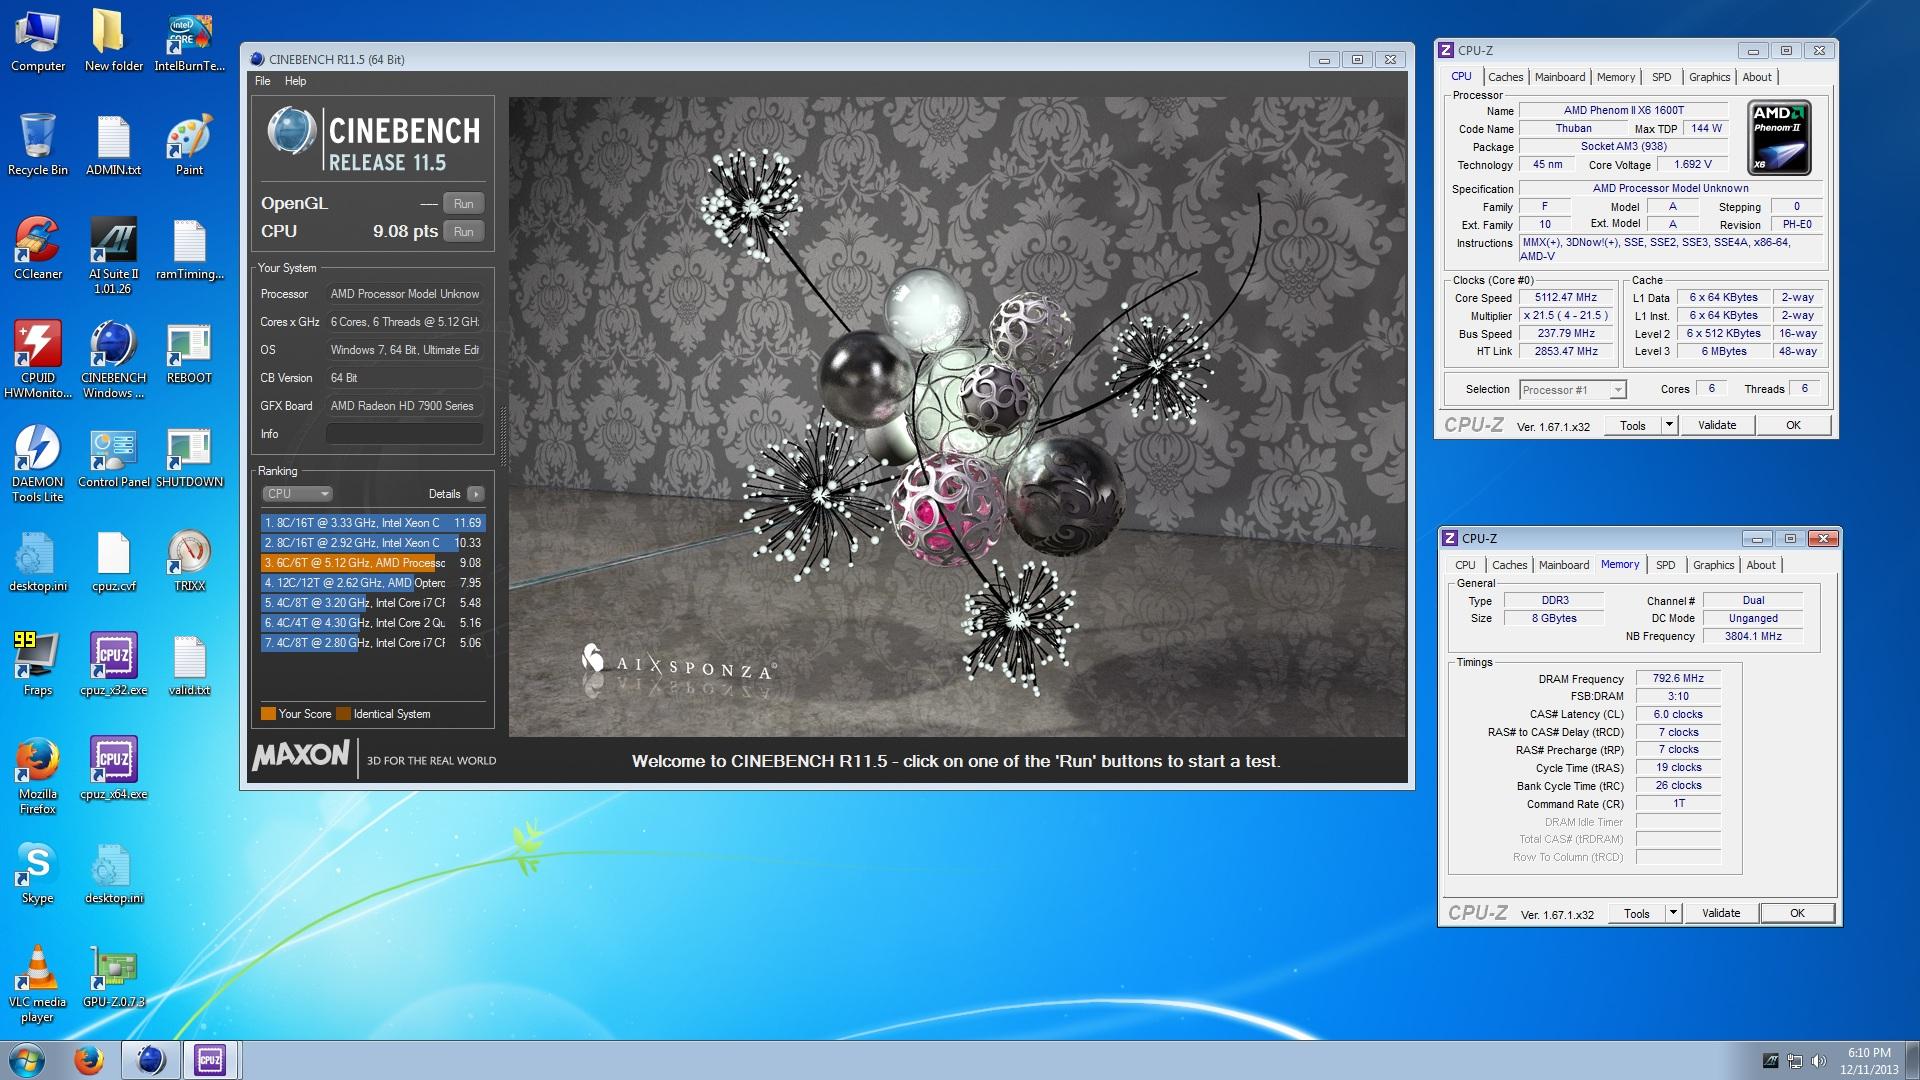The height and width of the screenshot is (1080, 1920).
Task: Click Tools button in top CPU-Z window
Action: [1633, 425]
